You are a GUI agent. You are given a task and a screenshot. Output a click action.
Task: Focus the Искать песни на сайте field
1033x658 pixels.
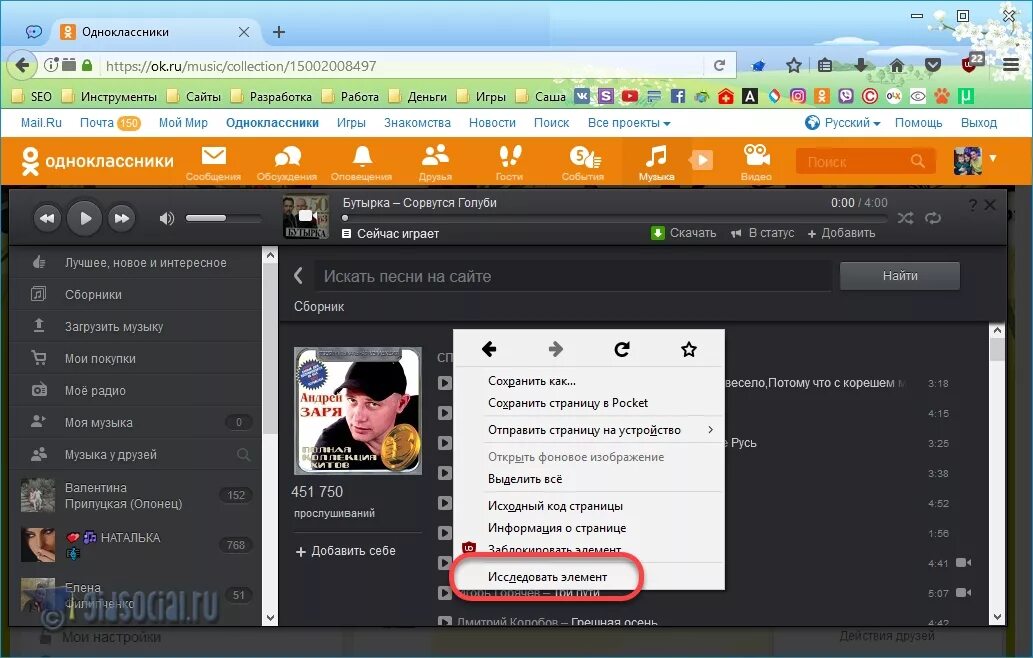(x=572, y=277)
